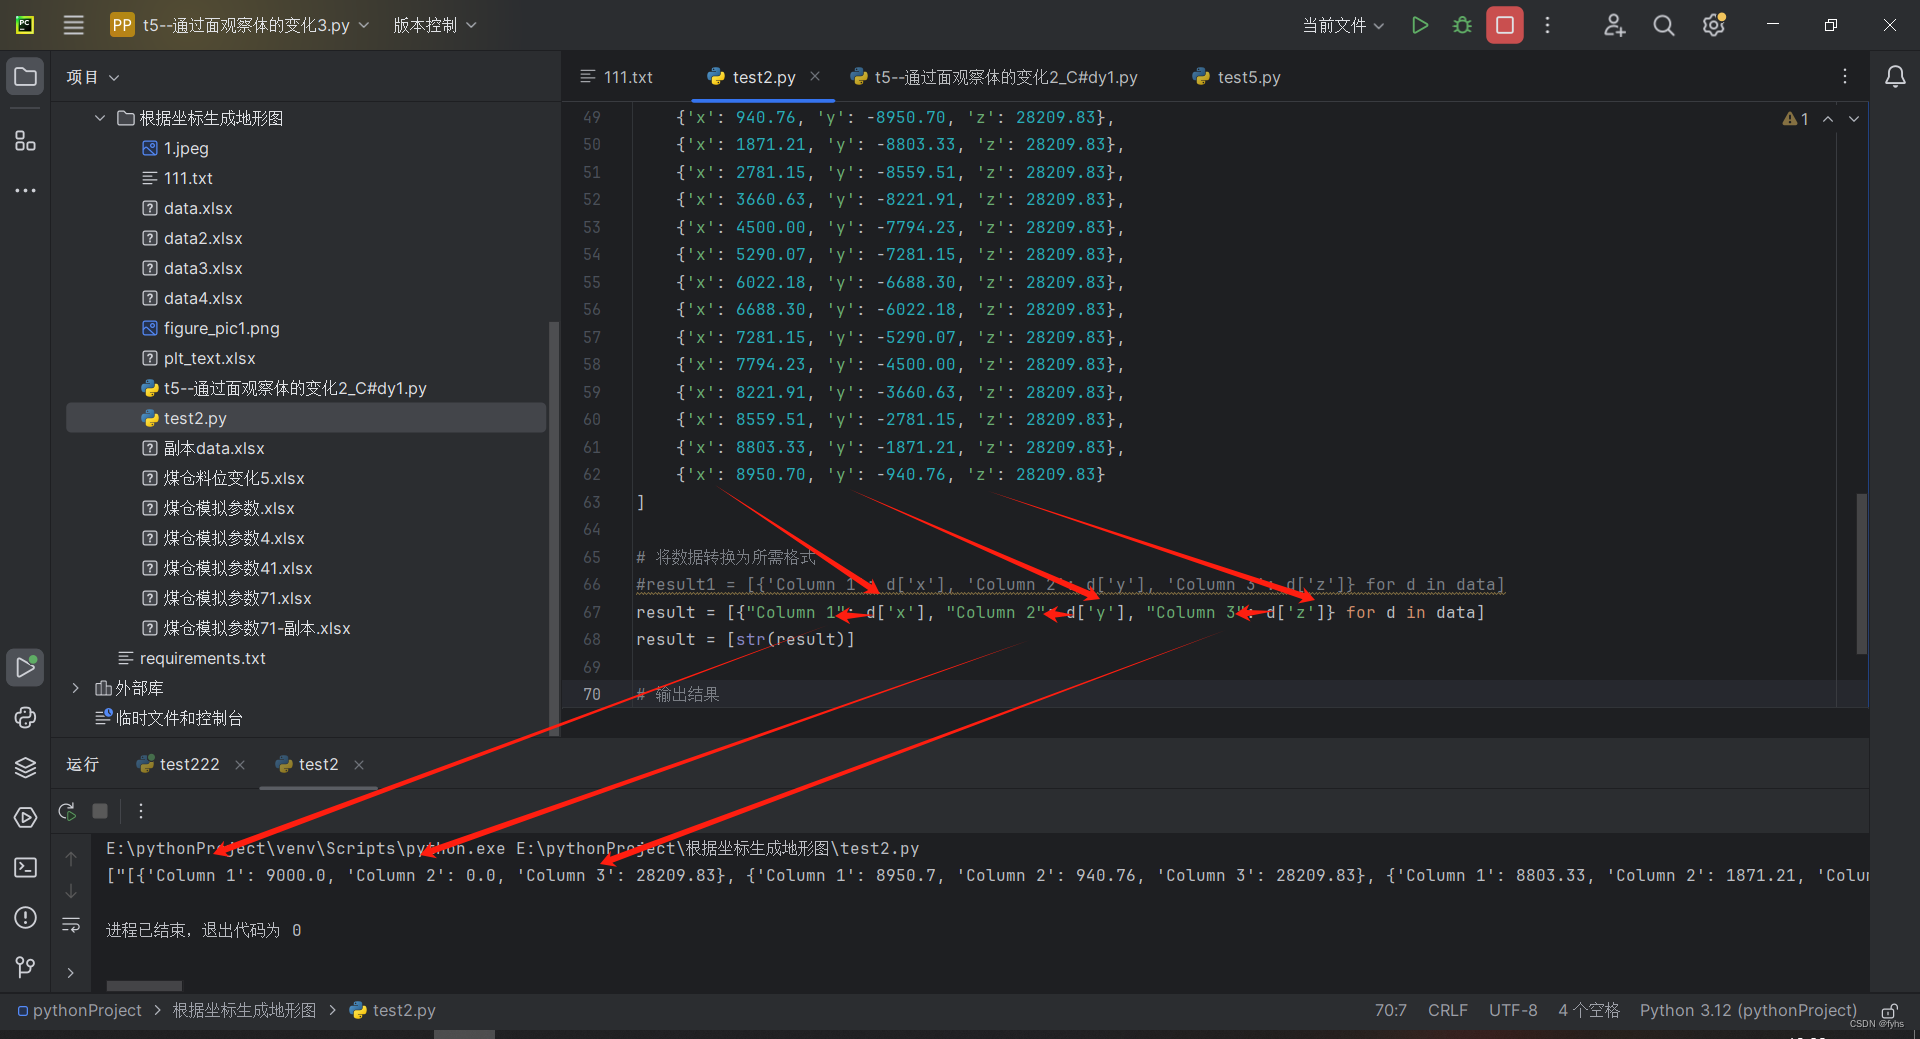Click indent setting 4 个空格
The width and height of the screenshot is (1920, 1039).
point(1588,1010)
